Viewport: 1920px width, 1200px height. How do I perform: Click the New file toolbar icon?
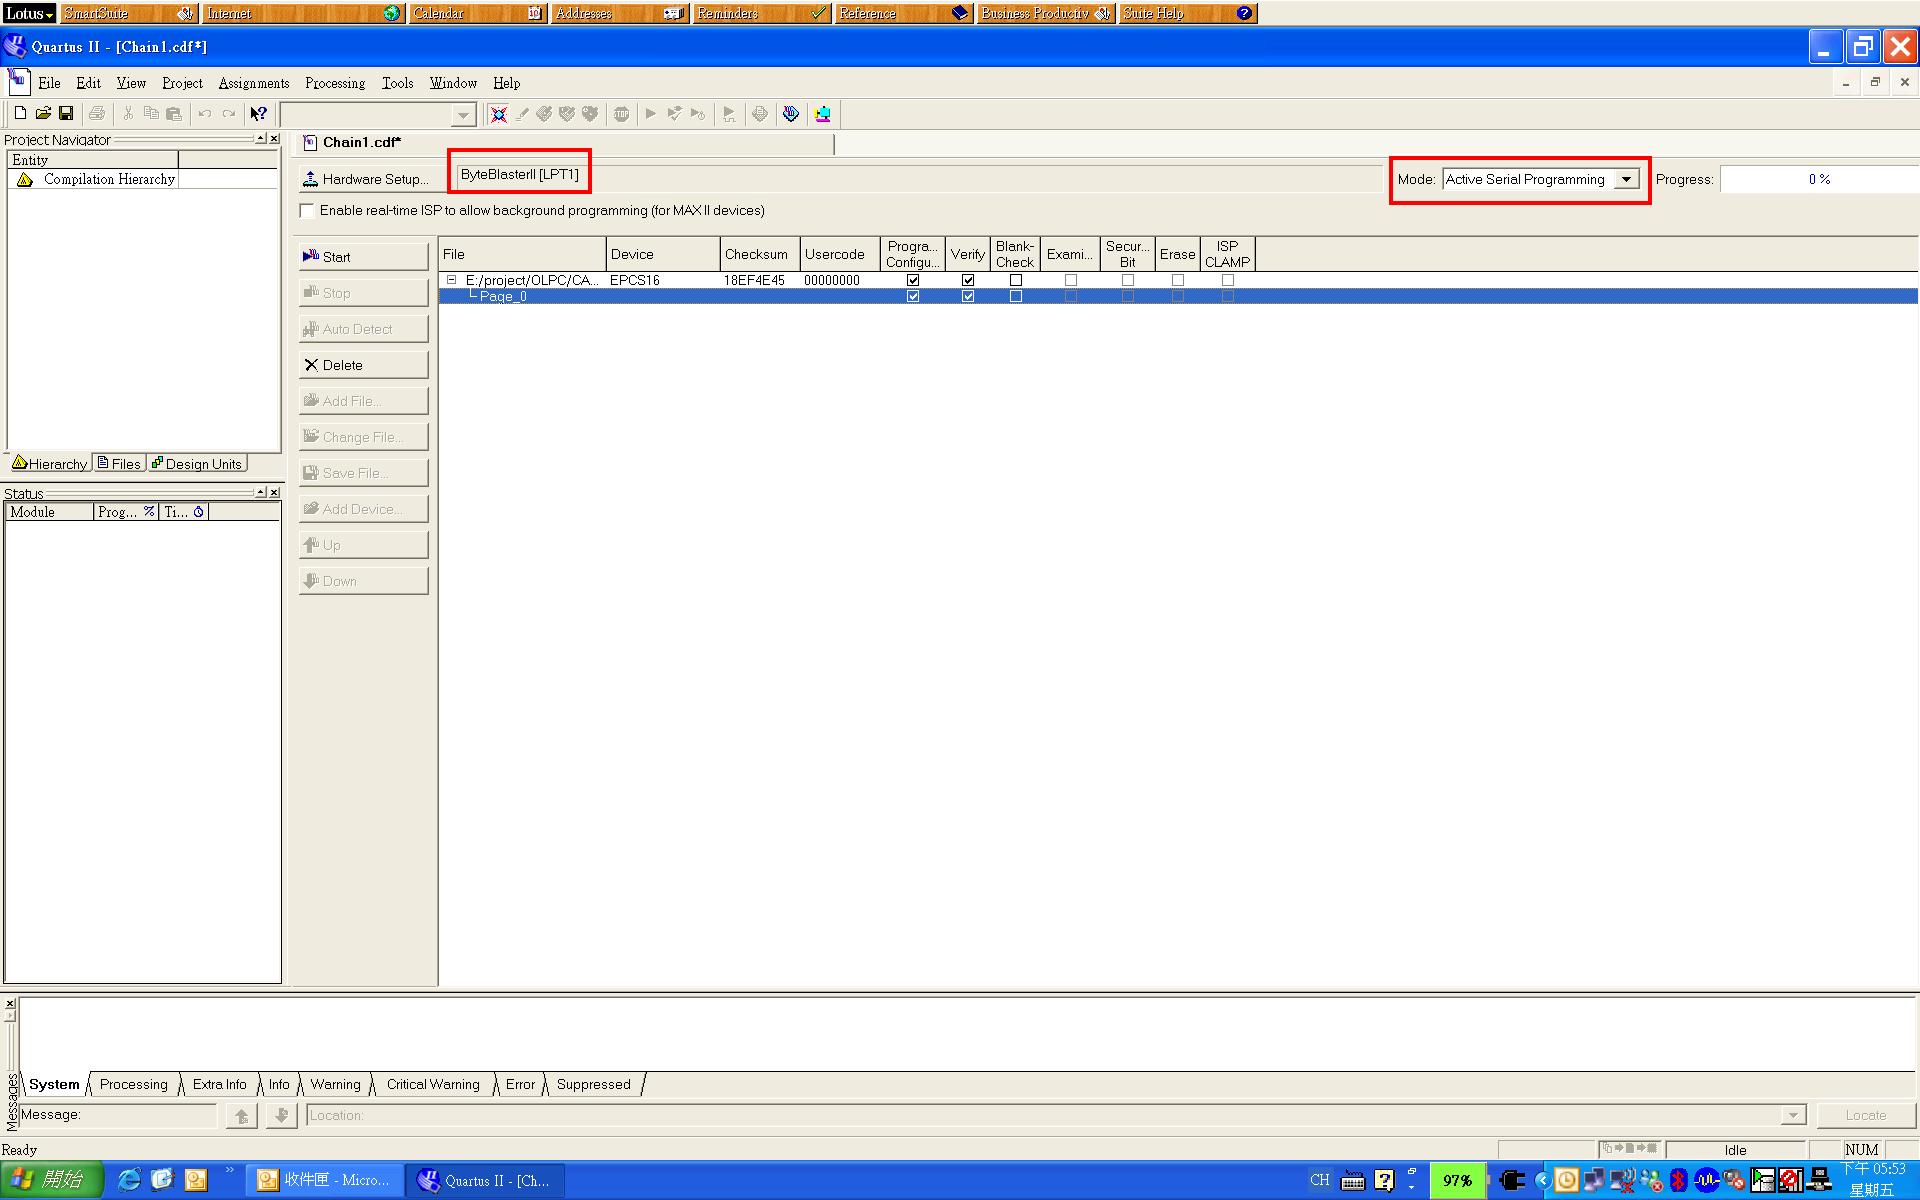(20, 114)
